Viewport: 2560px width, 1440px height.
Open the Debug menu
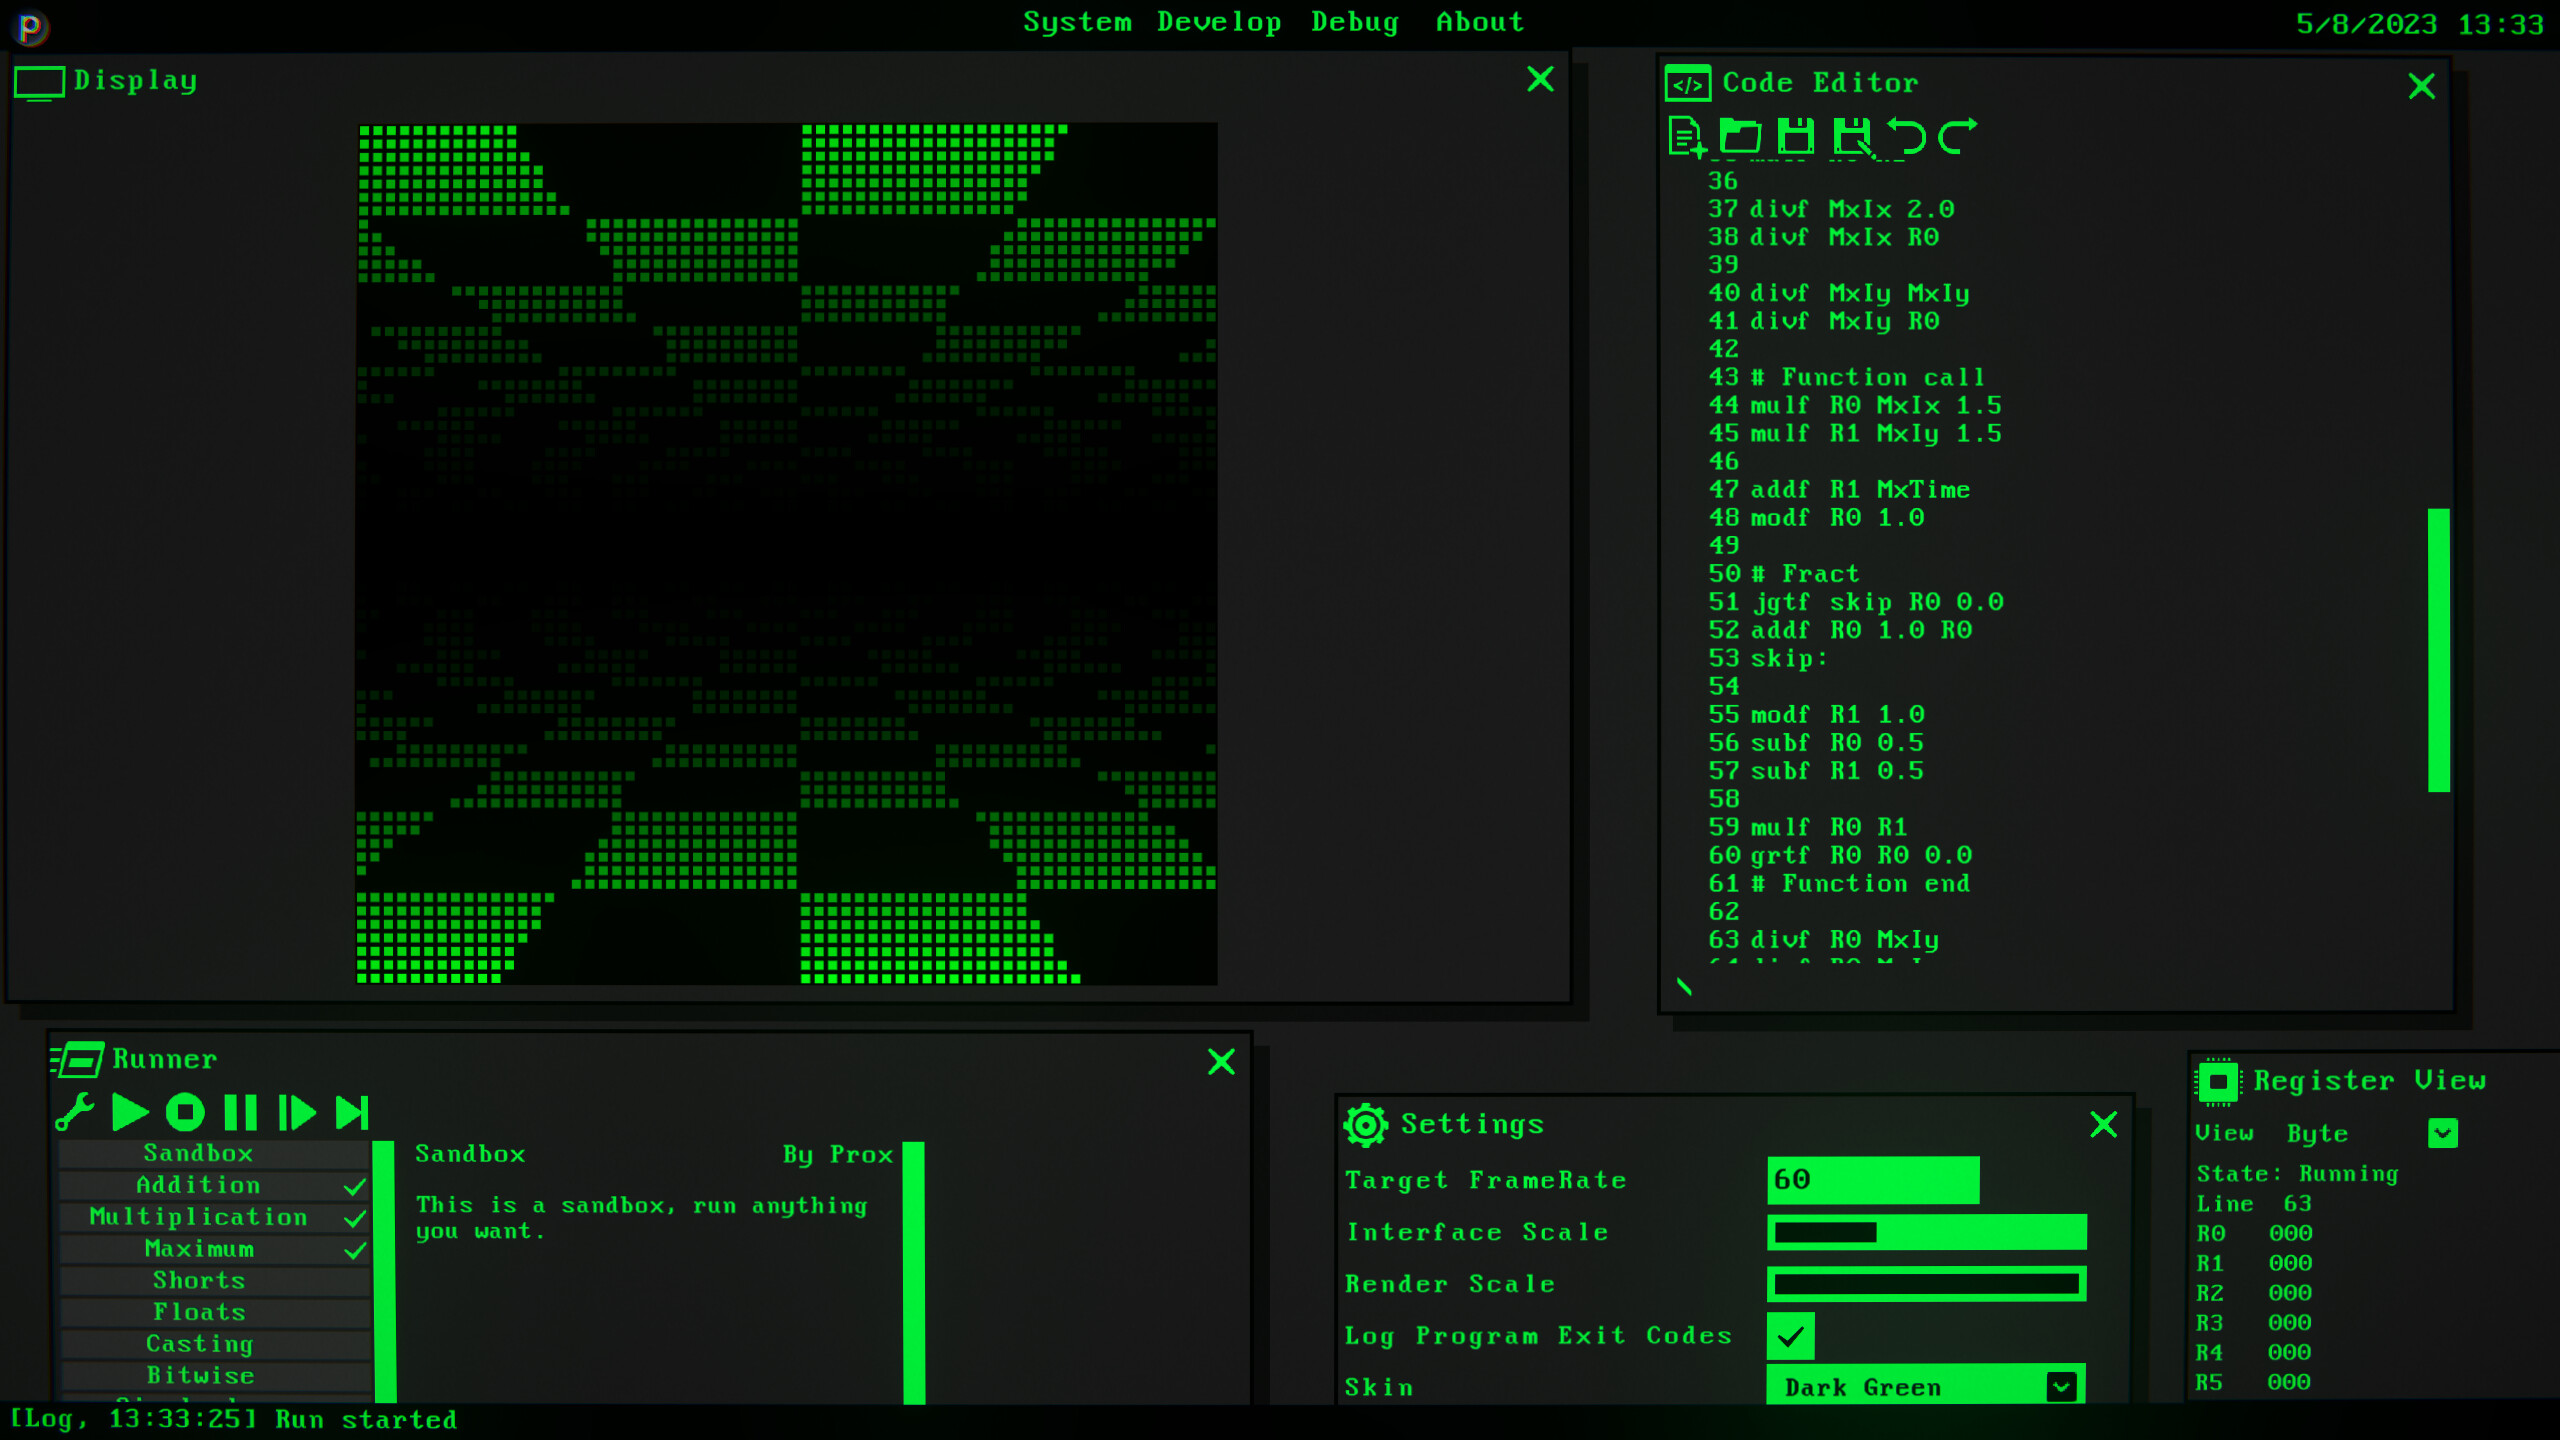point(1355,22)
